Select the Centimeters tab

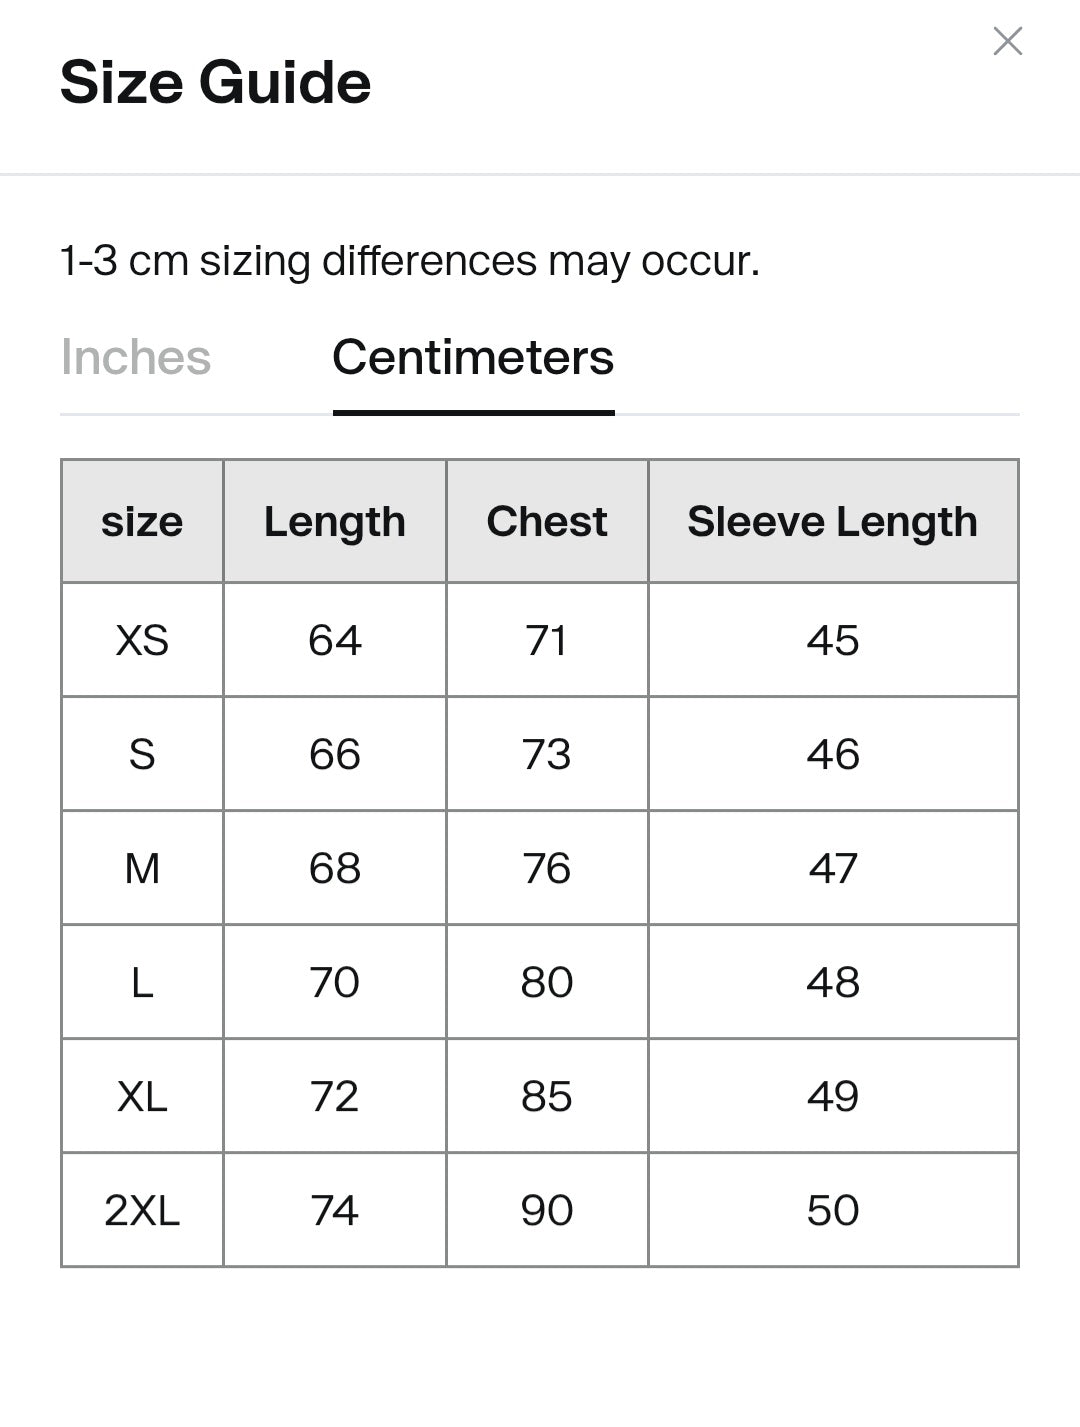[x=474, y=358]
